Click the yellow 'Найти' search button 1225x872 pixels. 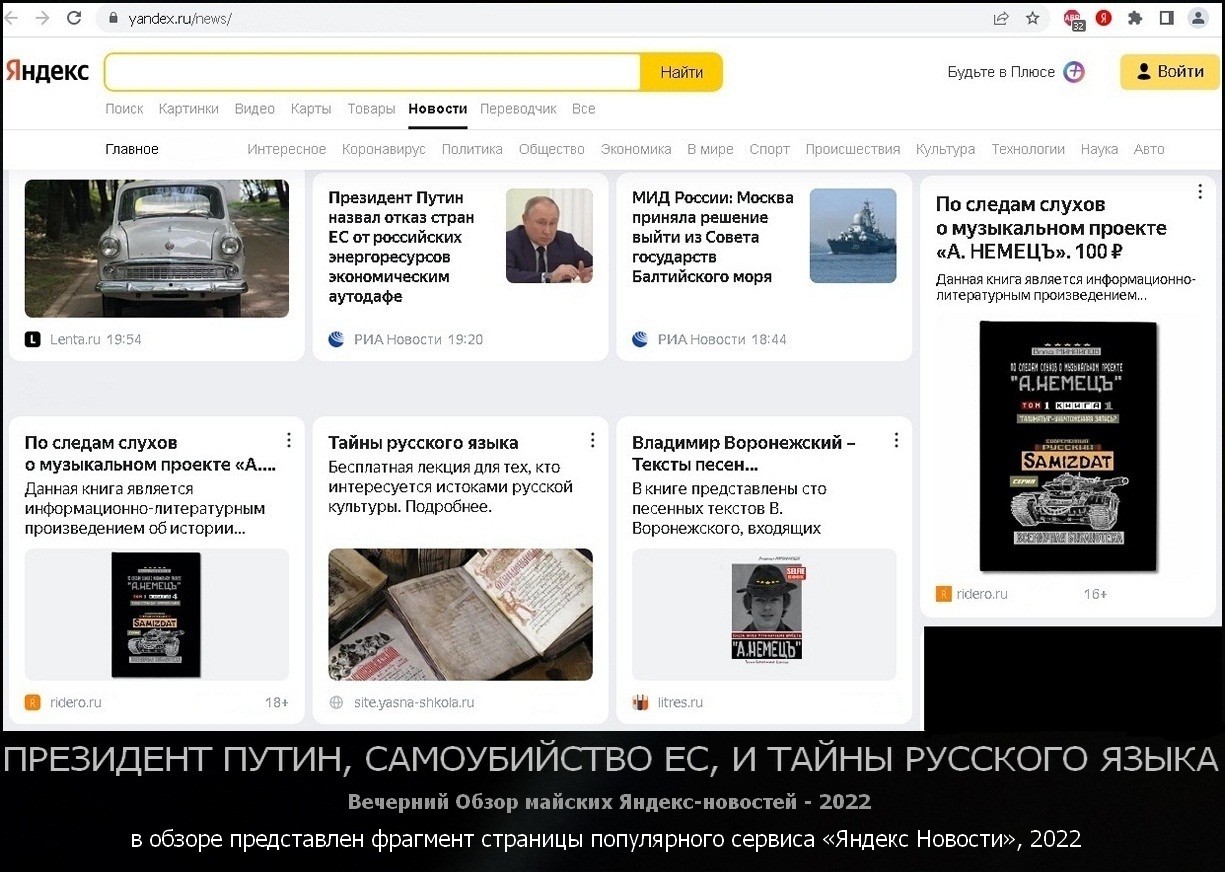click(x=681, y=72)
